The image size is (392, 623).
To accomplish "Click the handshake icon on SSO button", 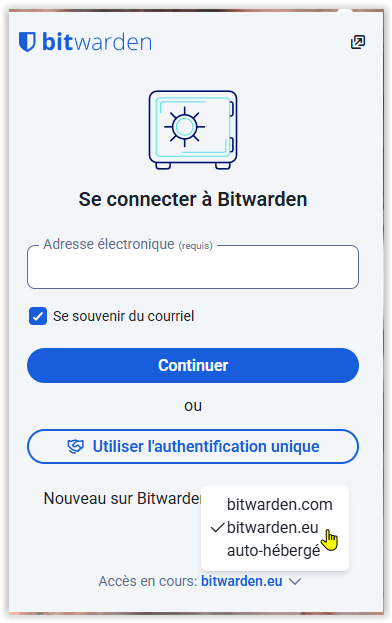I will click(x=75, y=446).
